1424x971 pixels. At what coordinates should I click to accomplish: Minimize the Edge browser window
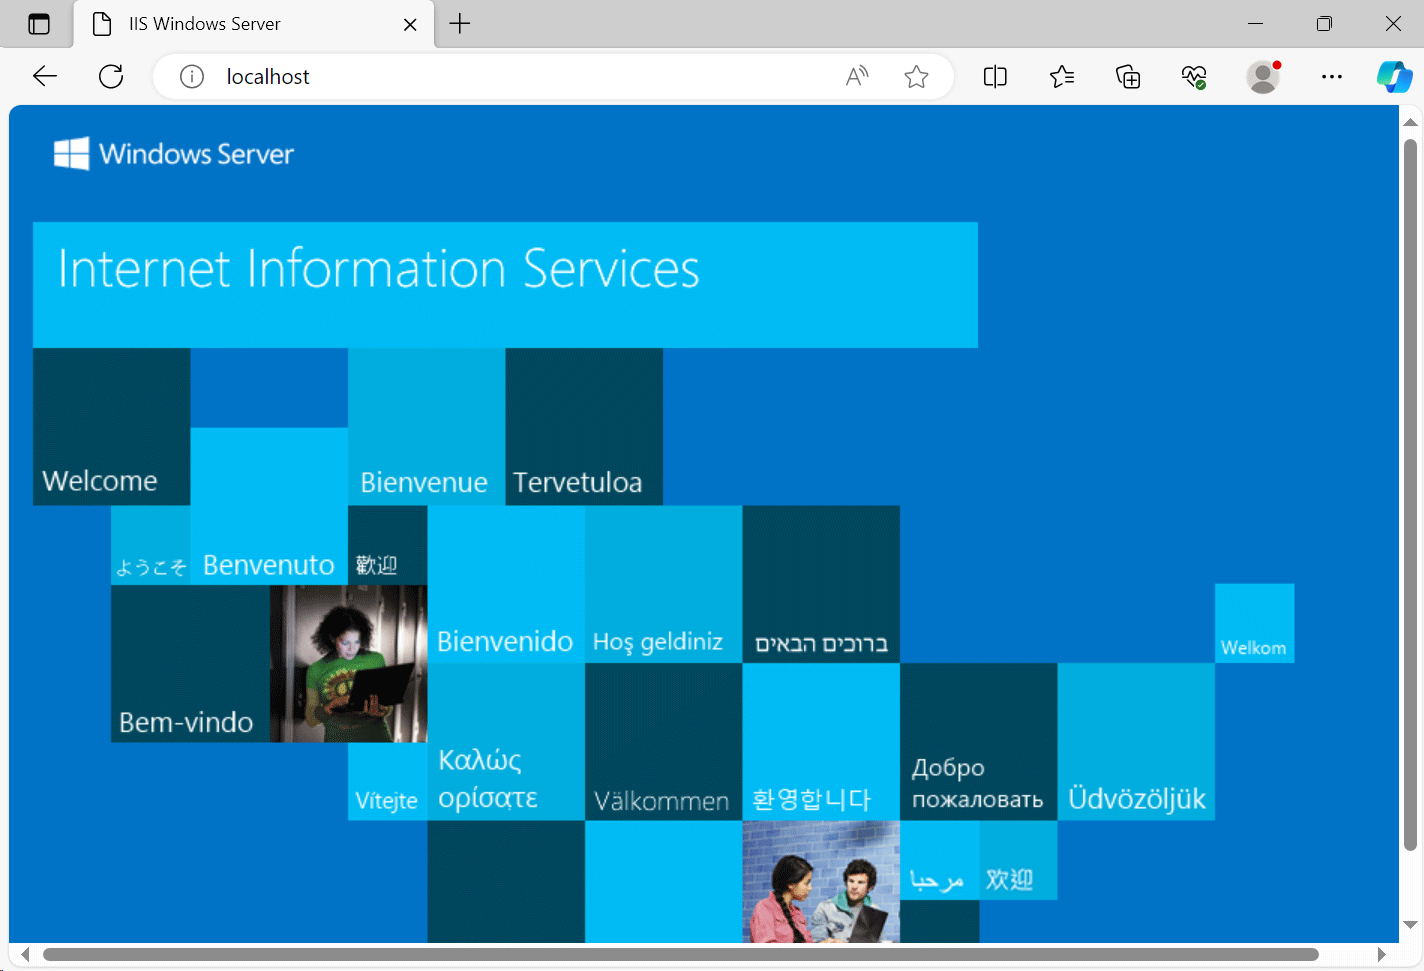(1256, 24)
